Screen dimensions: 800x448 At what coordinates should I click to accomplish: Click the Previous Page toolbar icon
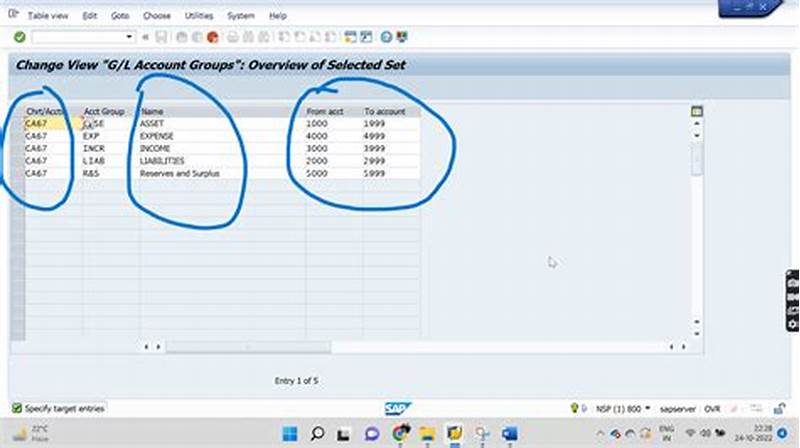click(x=300, y=37)
